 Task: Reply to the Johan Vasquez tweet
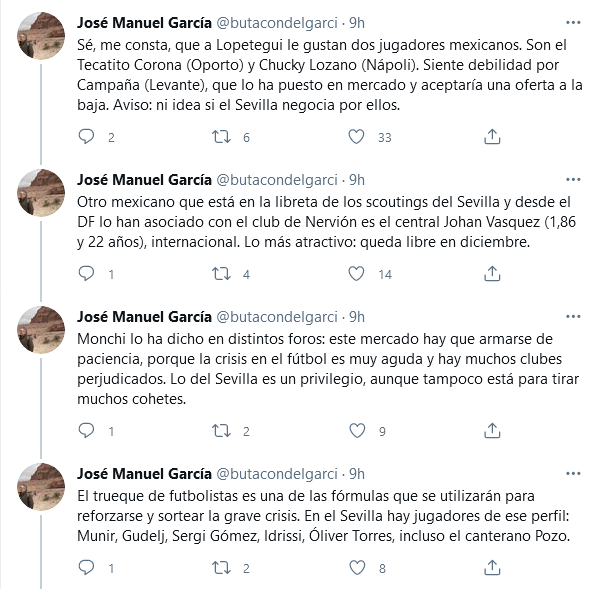86,274
